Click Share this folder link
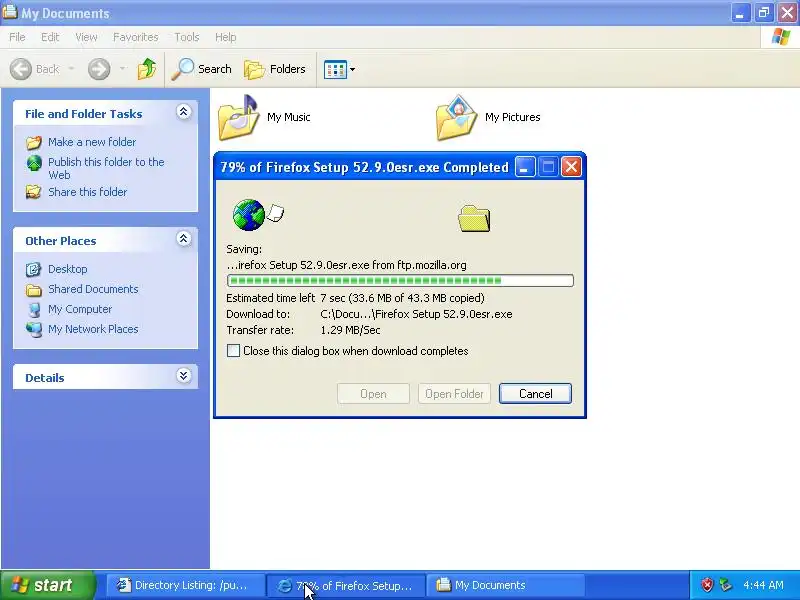The height and width of the screenshot is (600, 800). 87,192
